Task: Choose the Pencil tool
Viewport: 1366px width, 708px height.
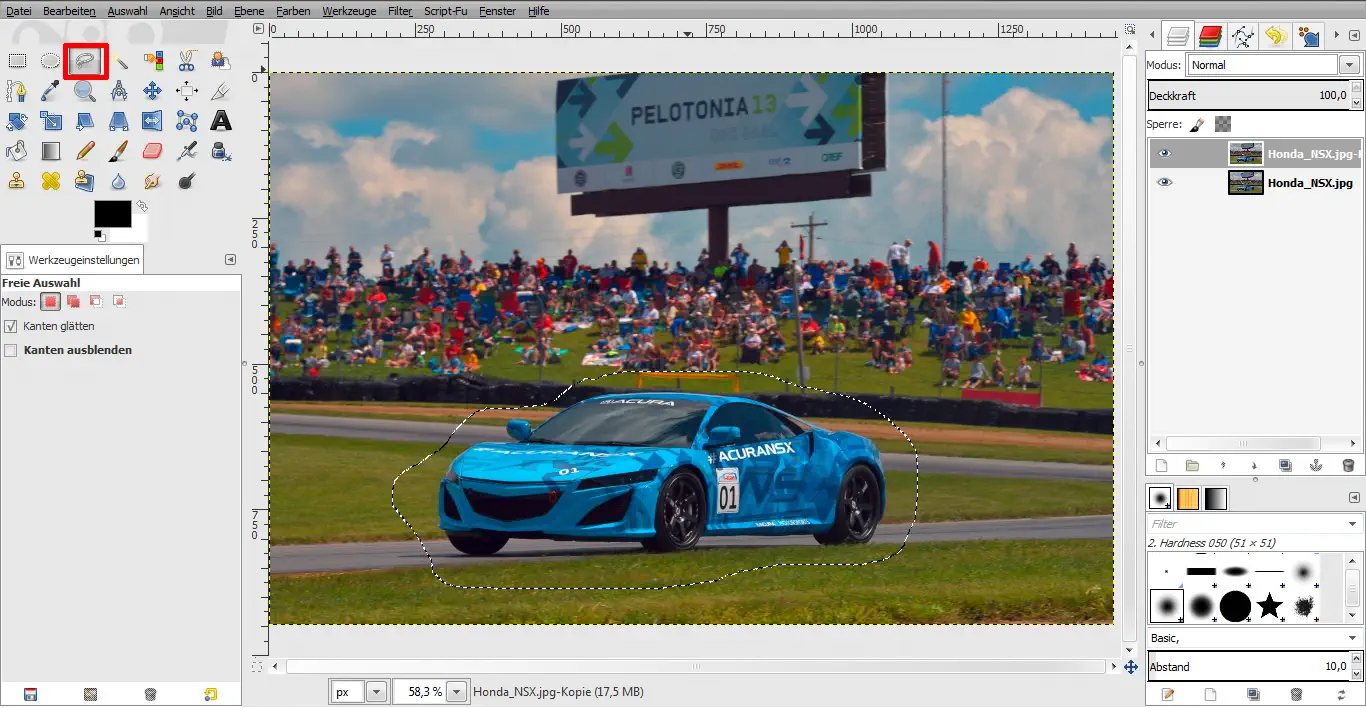Action: coord(85,151)
